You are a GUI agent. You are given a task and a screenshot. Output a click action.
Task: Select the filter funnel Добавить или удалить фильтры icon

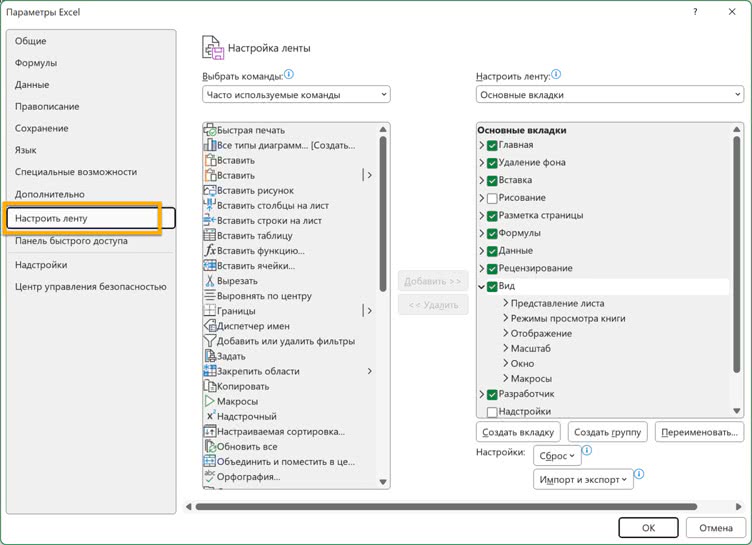pos(210,341)
